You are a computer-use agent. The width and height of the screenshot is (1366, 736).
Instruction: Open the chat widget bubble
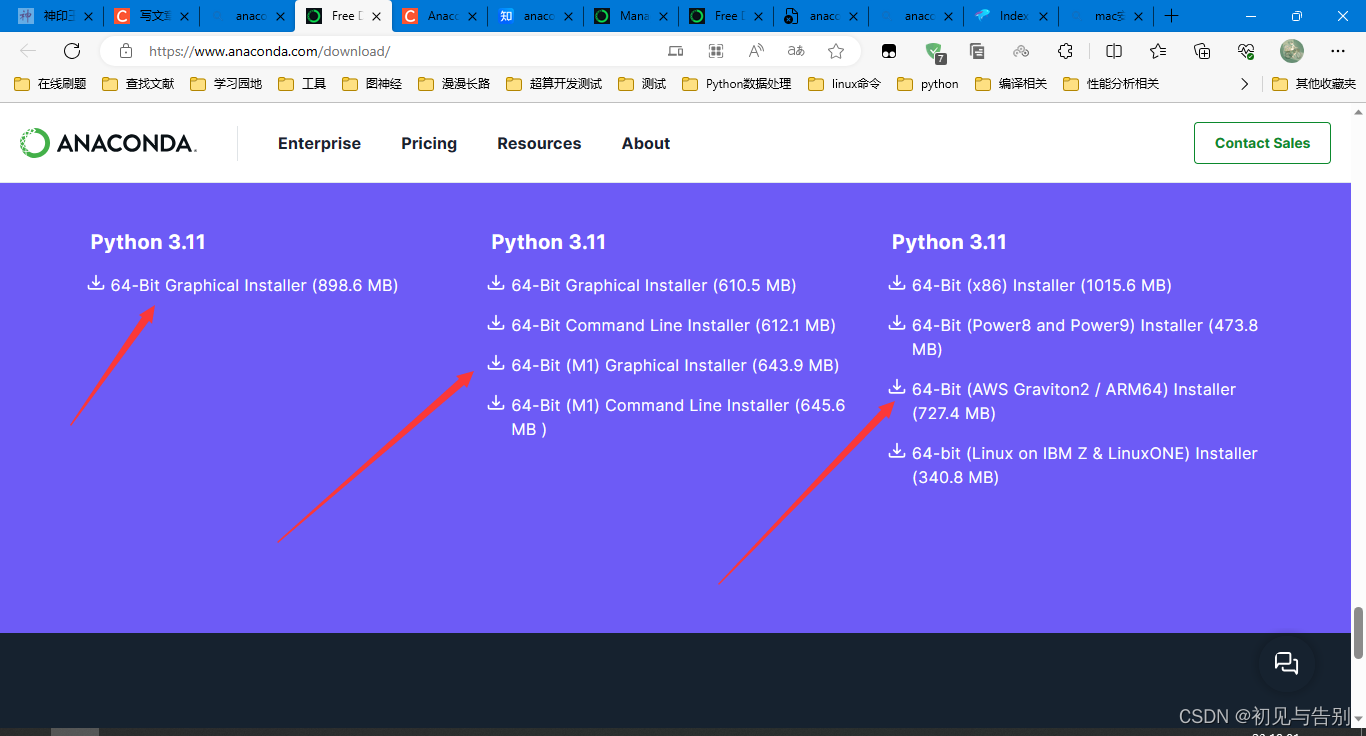pyautogui.click(x=1286, y=662)
